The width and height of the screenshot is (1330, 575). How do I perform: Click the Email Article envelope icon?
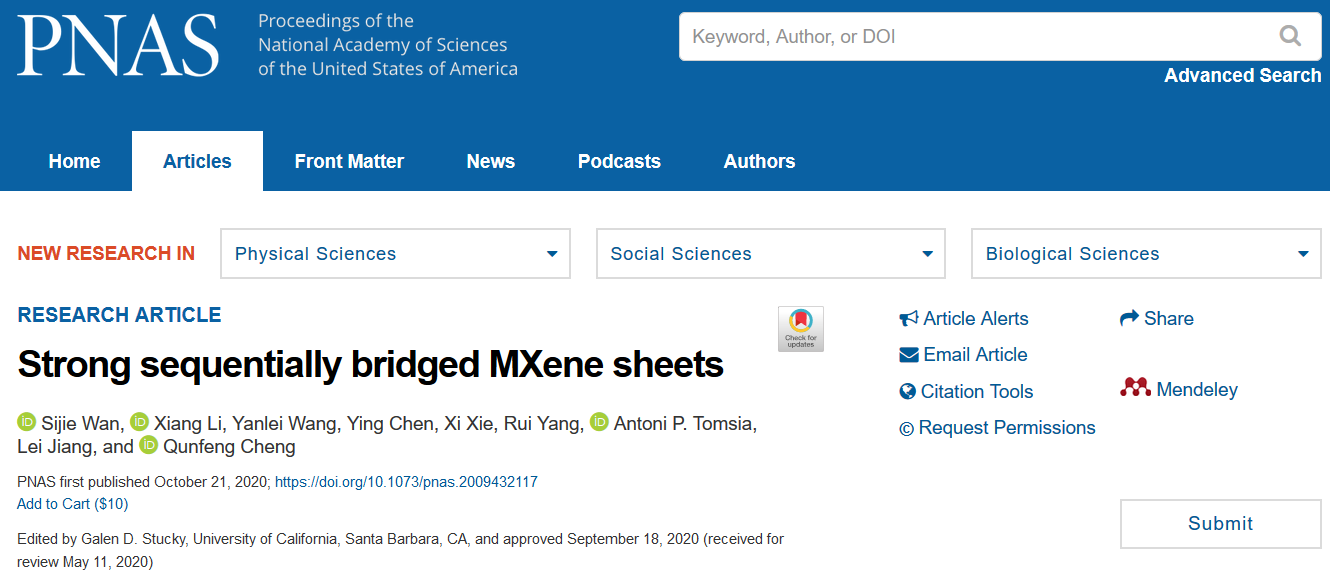pyautogui.click(x=909, y=355)
